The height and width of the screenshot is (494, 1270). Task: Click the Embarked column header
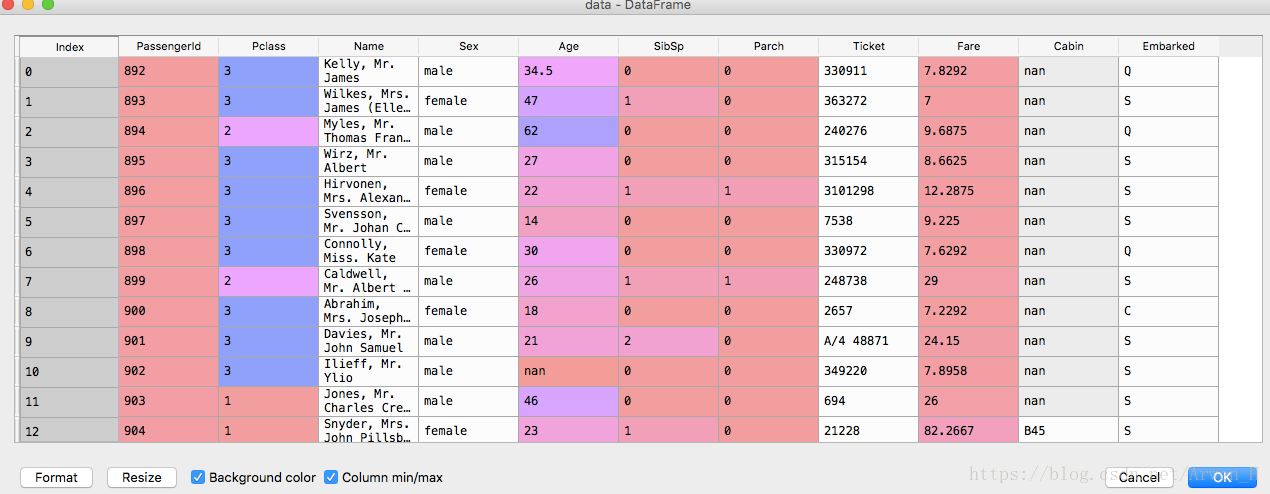coord(1168,46)
